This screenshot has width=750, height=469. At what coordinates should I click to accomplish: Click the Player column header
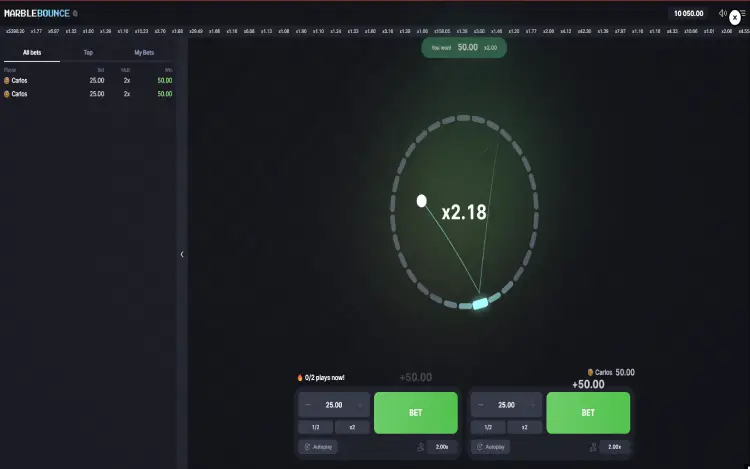10,70
